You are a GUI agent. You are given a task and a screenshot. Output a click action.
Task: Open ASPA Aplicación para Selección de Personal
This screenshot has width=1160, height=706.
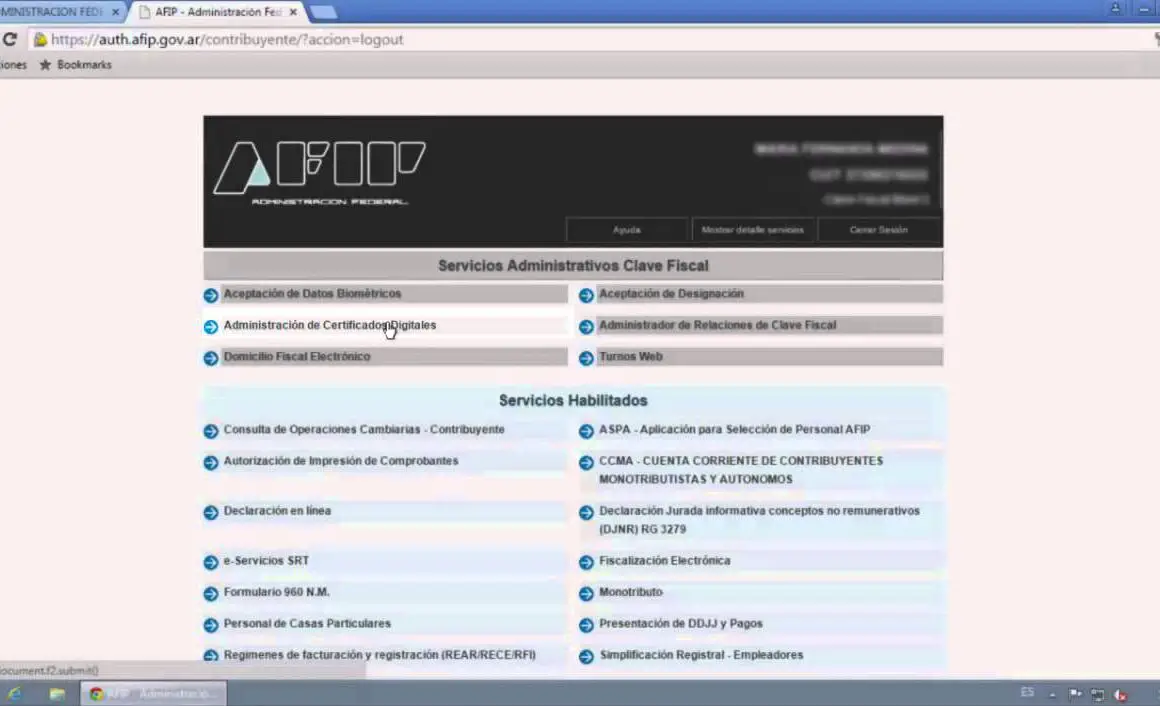735,429
